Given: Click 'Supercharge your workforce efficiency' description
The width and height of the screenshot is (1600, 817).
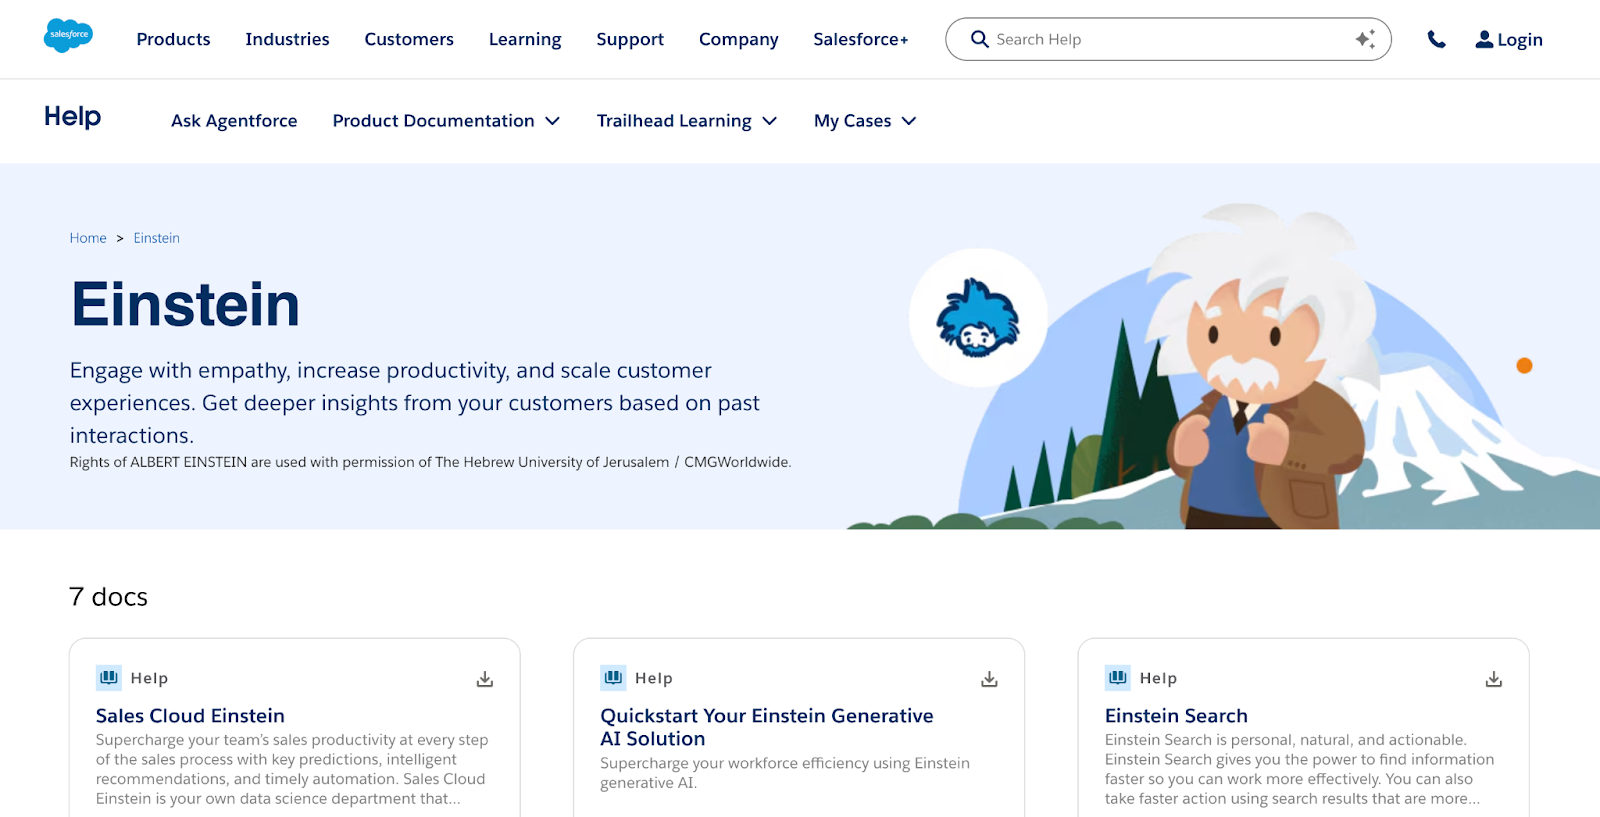Looking at the screenshot, I should coord(785,773).
